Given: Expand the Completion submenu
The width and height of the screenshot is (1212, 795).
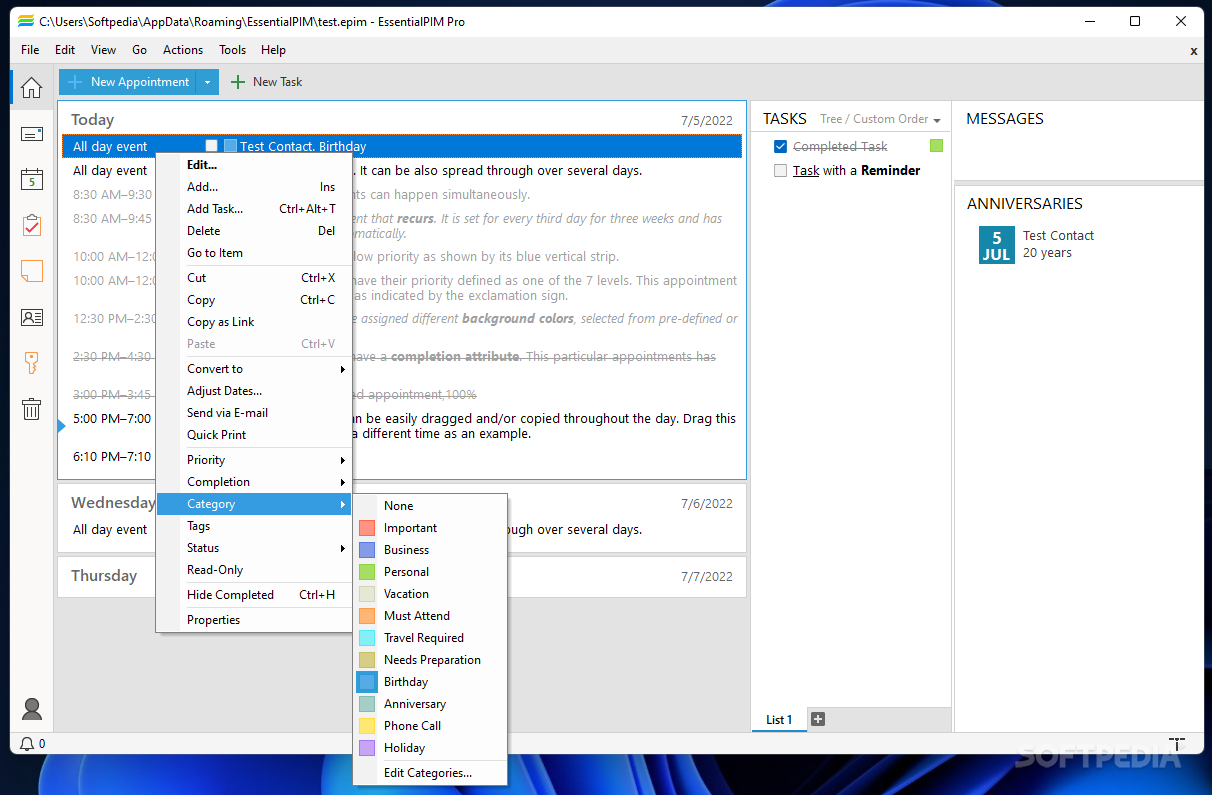Looking at the screenshot, I should [x=254, y=482].
